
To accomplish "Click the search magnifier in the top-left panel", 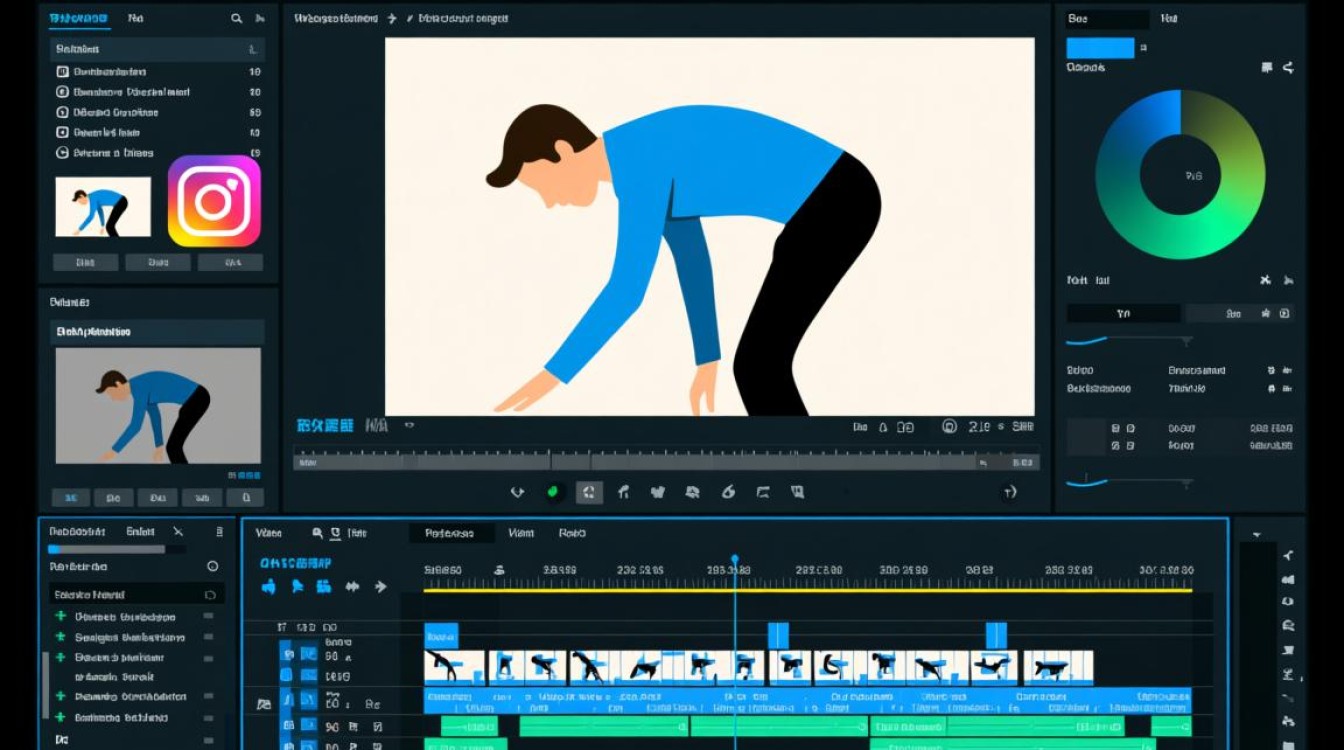I will 237,18.
